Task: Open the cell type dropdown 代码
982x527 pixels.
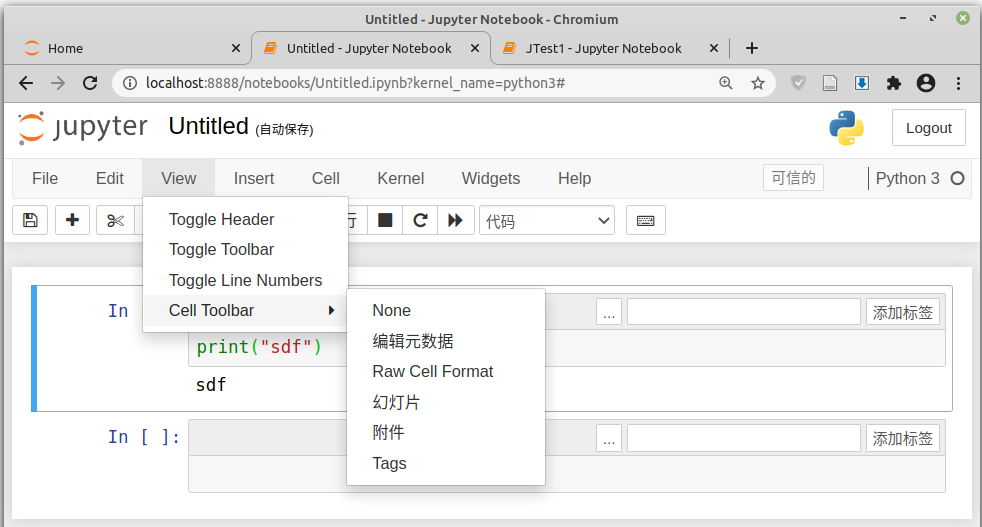Action: (x=547, y=221)
